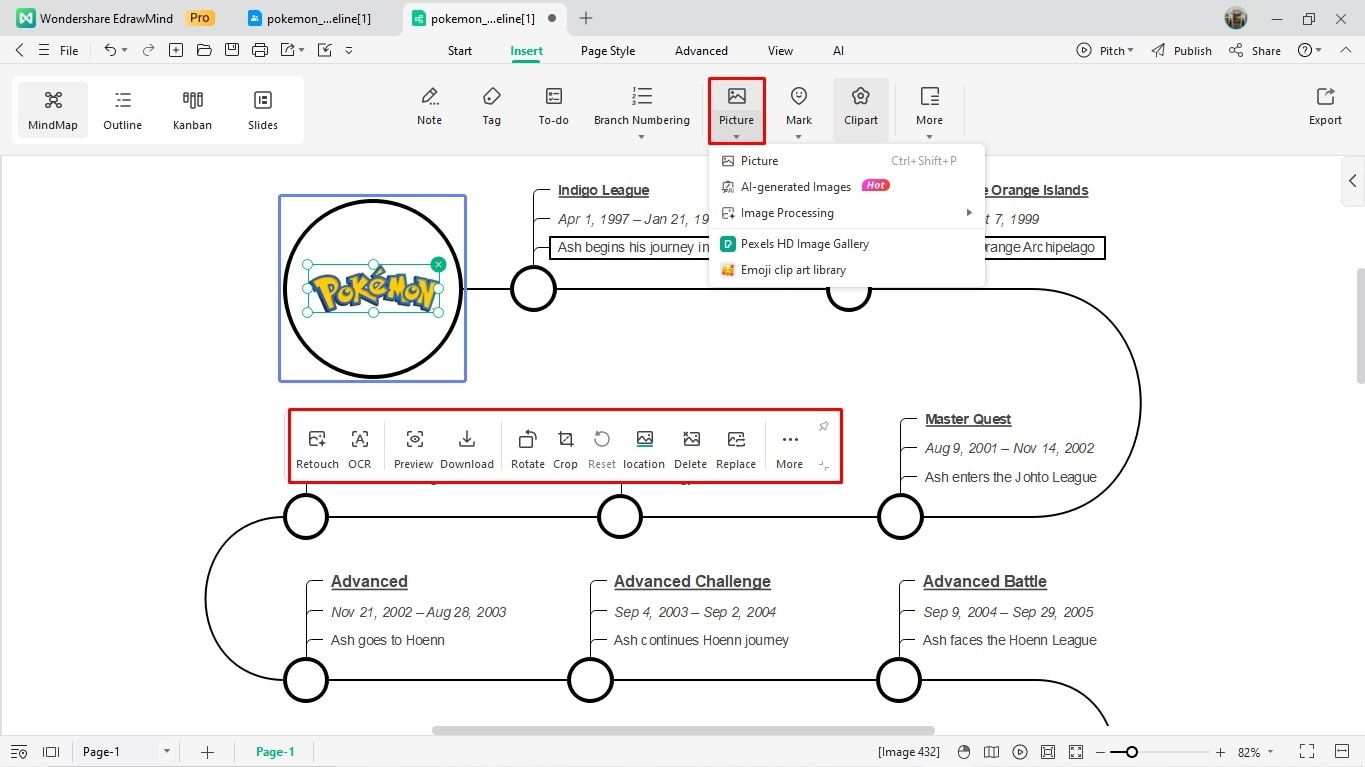Choose Picture from the dropdown menu

click(x=847, y=161)
